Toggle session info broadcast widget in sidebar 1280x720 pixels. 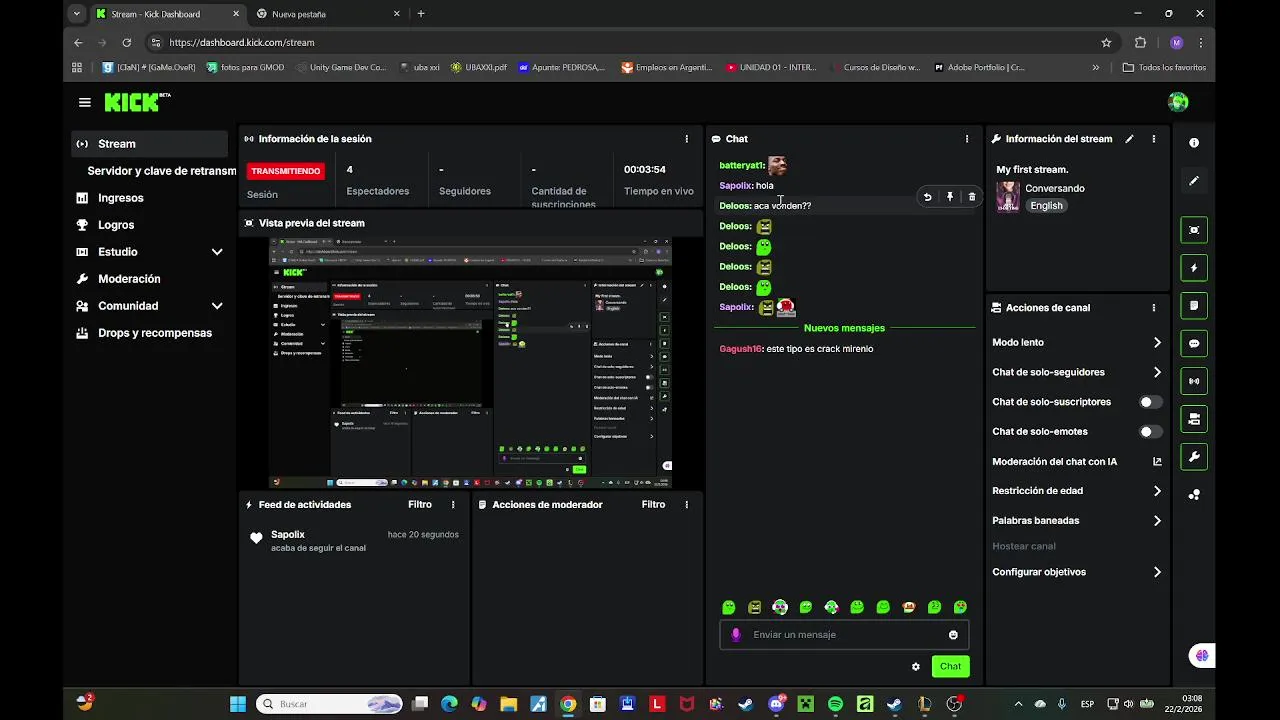[x=1194, y=381]
